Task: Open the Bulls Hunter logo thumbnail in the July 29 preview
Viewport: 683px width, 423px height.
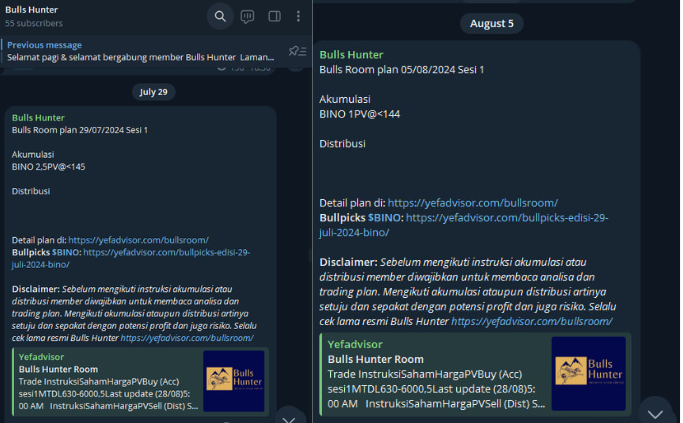Action: pyautogui.click(x=234, y=381)
